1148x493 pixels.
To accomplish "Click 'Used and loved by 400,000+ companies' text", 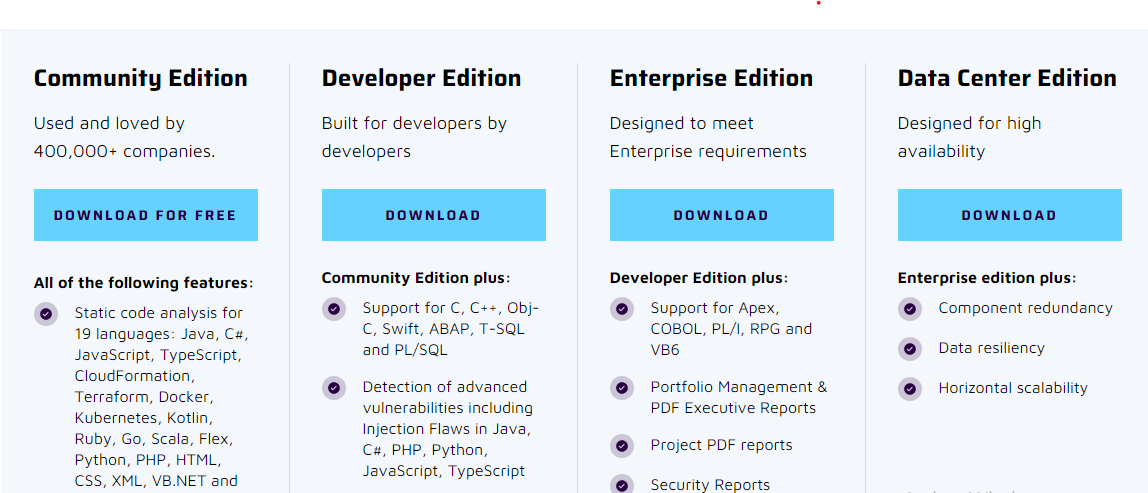I will coord(124,137).
